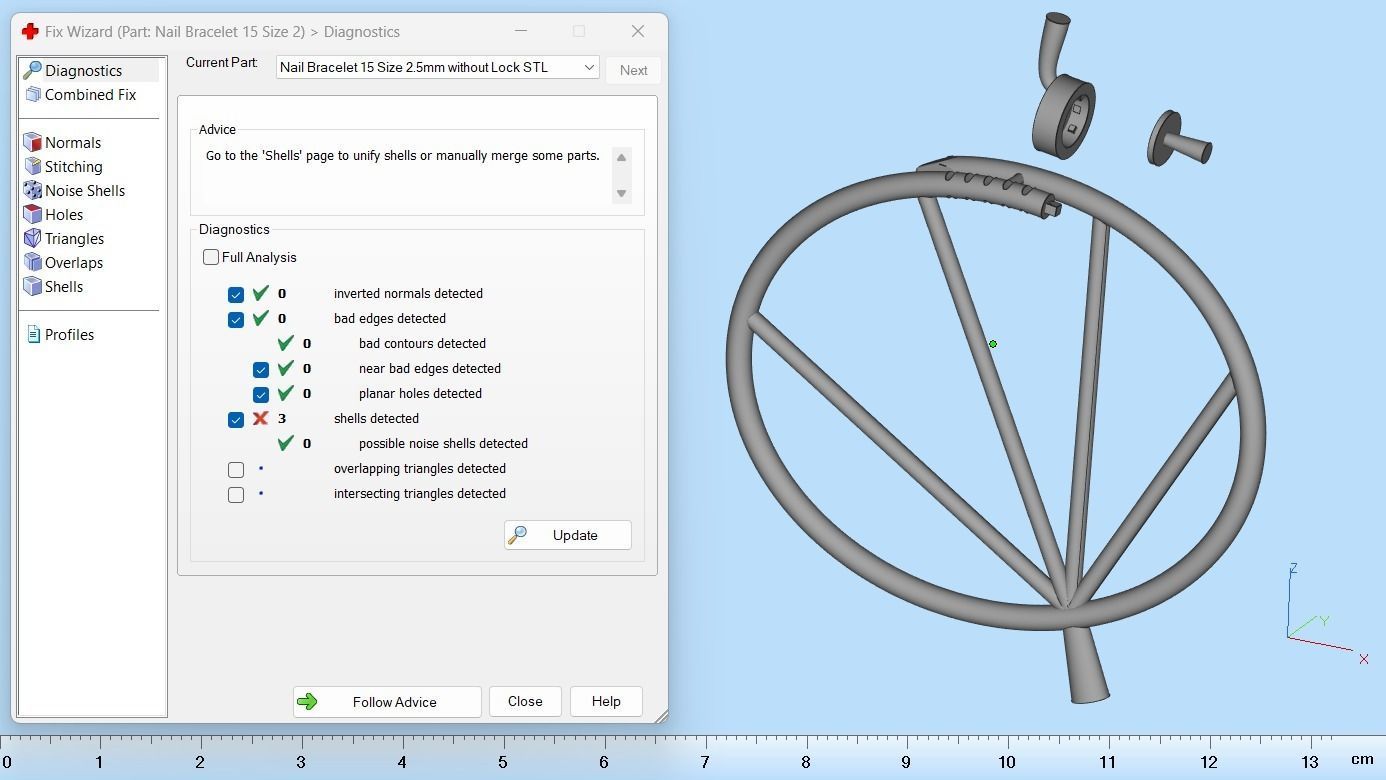Click the Diagnostics magnifier icon in sidebar

[32, 70]
